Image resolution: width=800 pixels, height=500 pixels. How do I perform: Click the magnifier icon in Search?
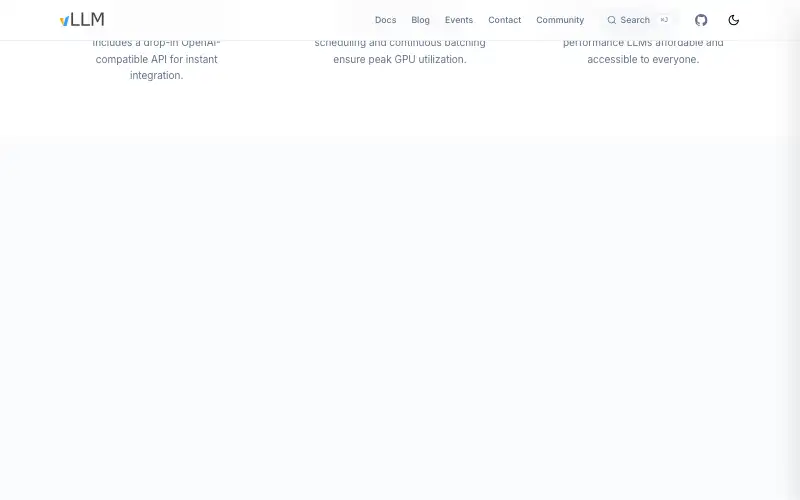pos(611,20)
